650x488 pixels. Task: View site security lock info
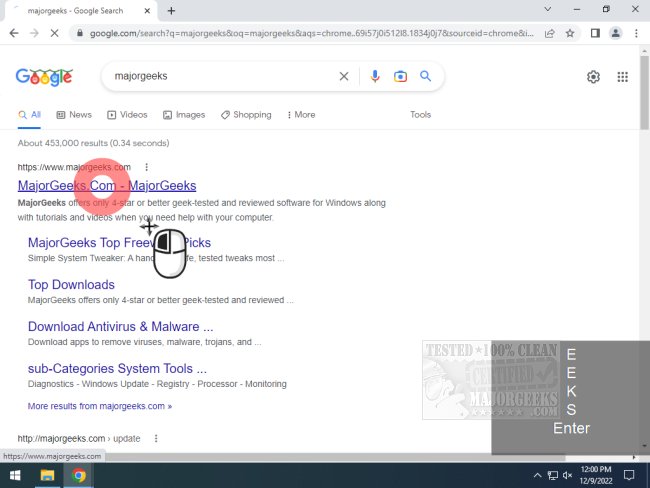coord(80,33)
